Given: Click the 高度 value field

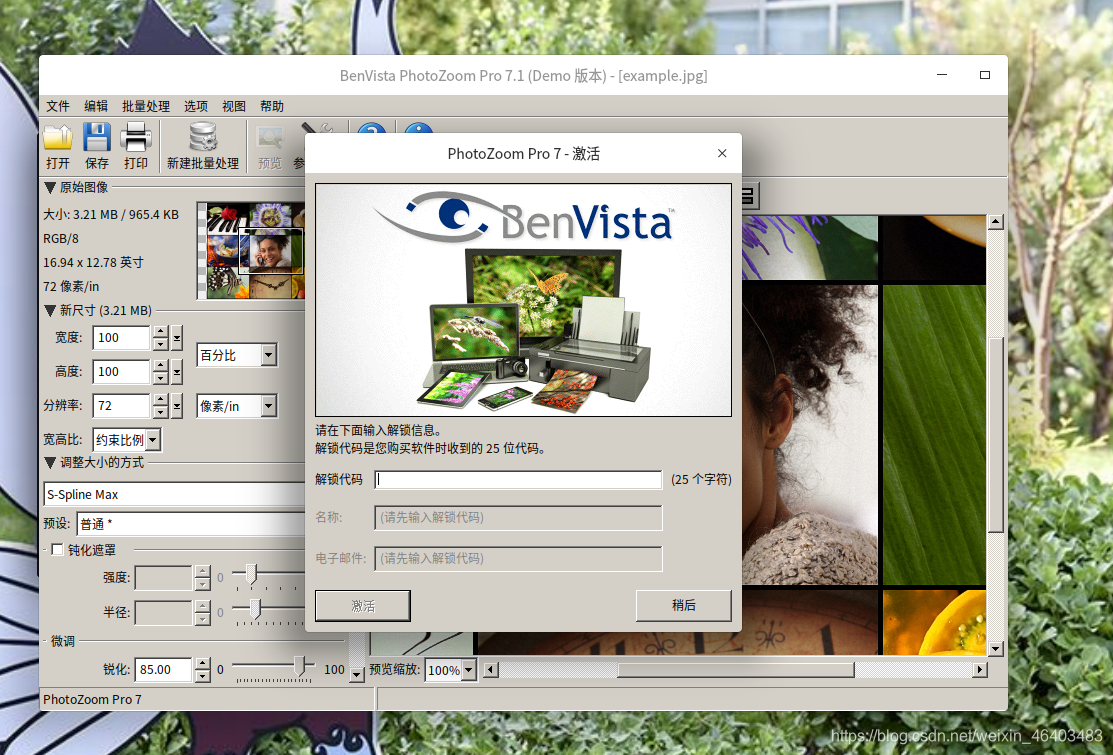Looking at the screenshot, I should (x=121, y=372).
